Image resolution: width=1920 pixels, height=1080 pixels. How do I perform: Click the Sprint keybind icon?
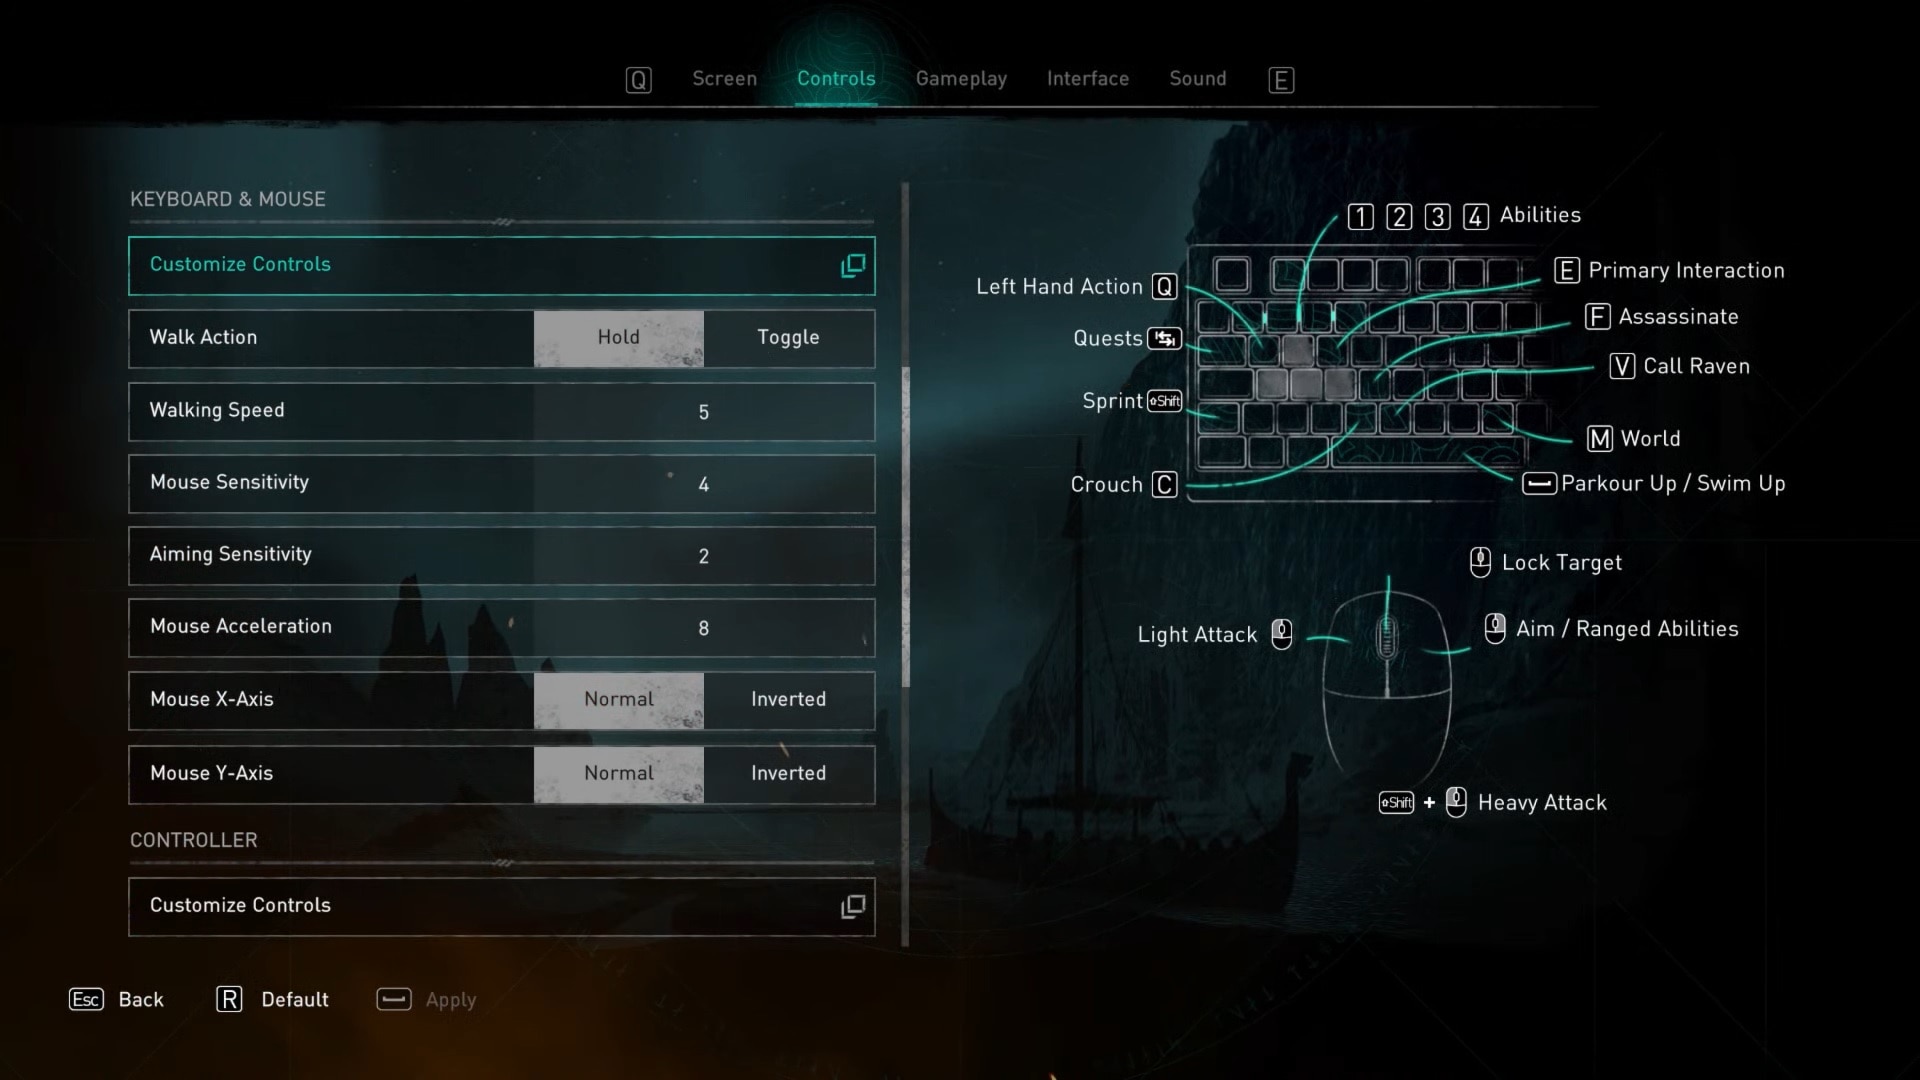pos(1162,400)
